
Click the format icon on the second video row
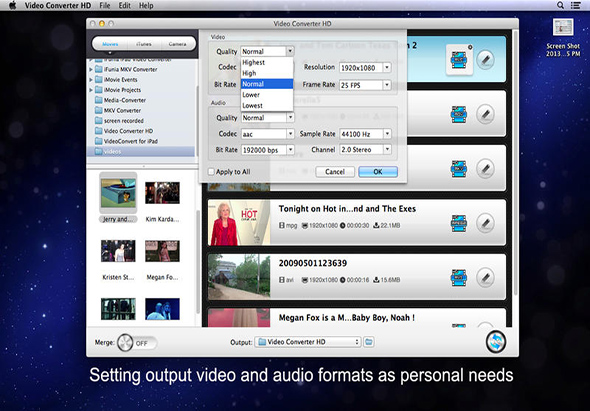pos(459,114)
